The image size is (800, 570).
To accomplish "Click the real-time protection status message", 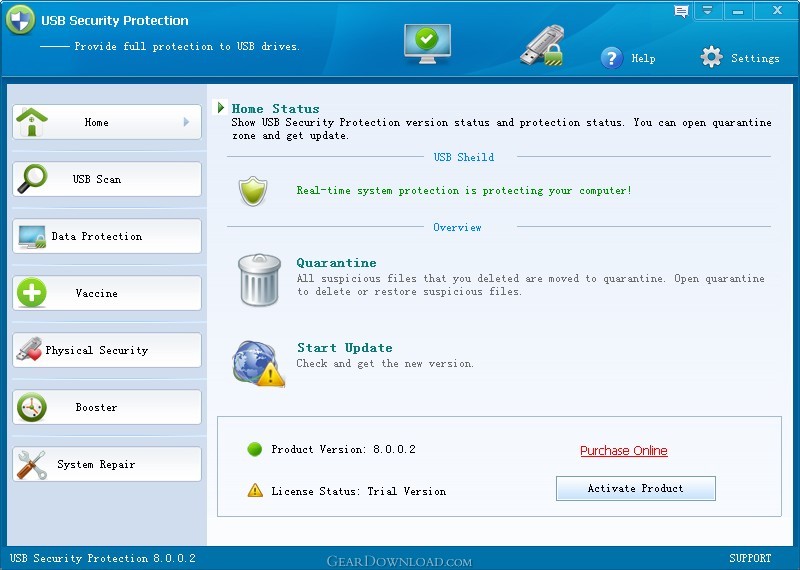I will pos(464,191).
